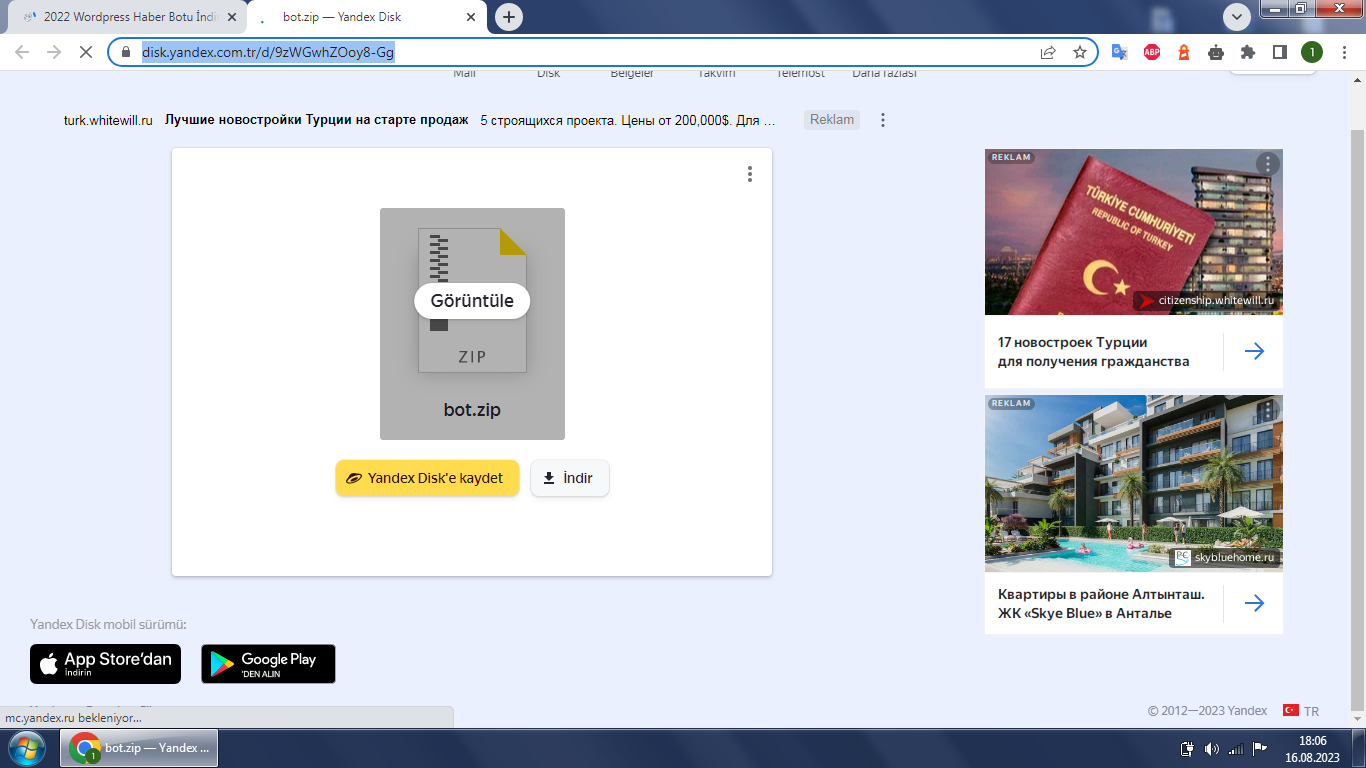Open the taskbar volume control
Viewport: 1366px width, 768px height.
tap(1213, 748)
